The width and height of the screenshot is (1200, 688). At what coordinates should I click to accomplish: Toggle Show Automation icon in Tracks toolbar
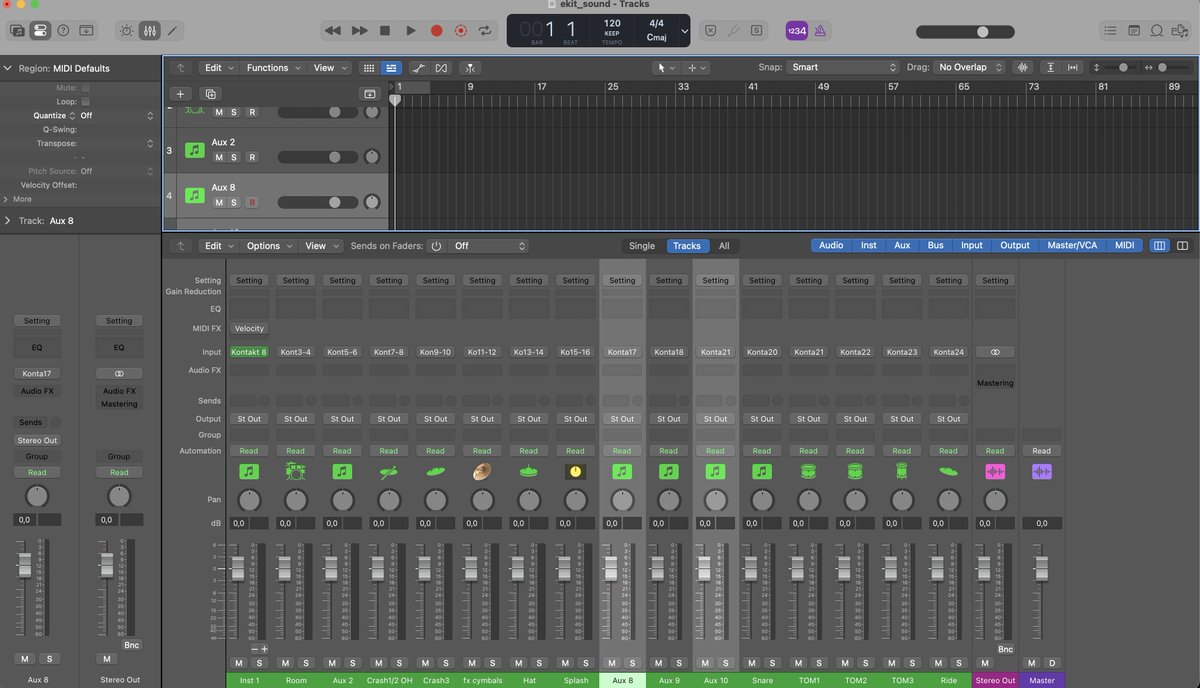[418, 68]
